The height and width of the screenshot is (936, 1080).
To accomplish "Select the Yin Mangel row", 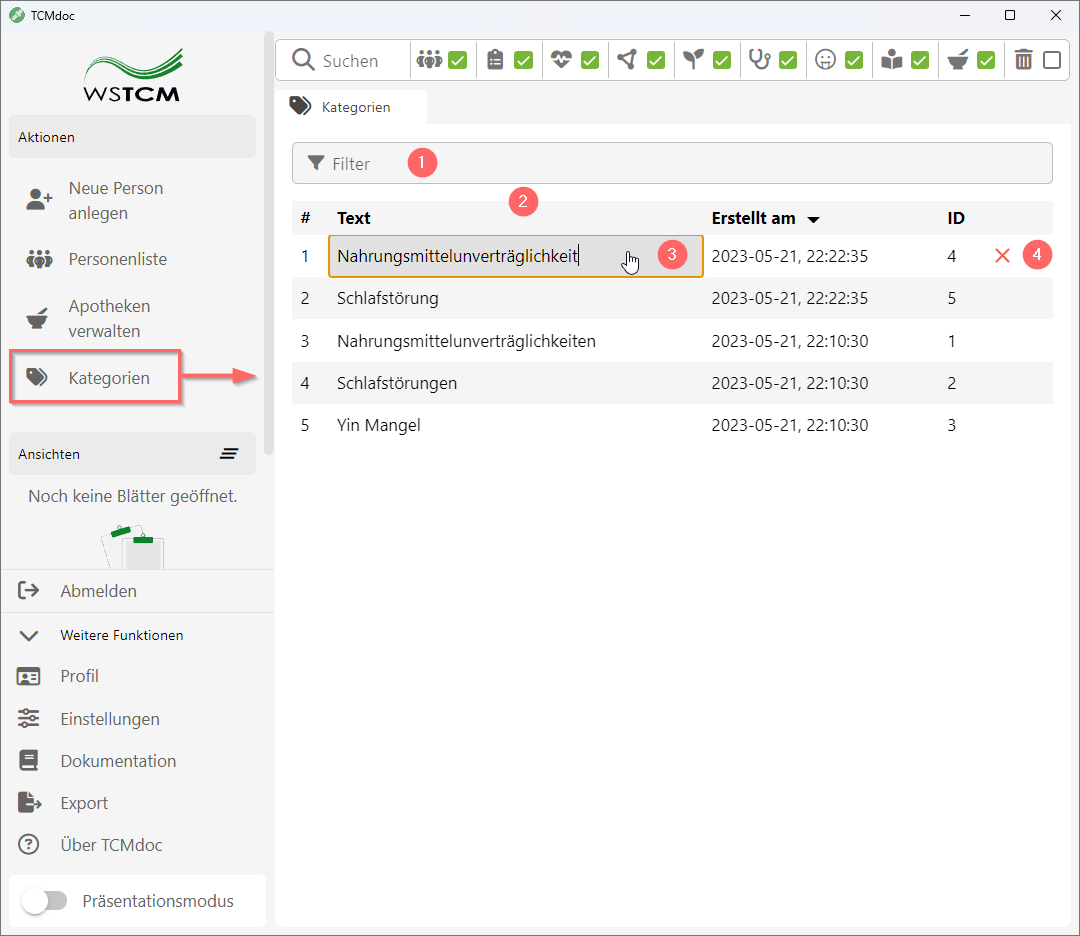I will pyautogui.click(x=379, y=425).
